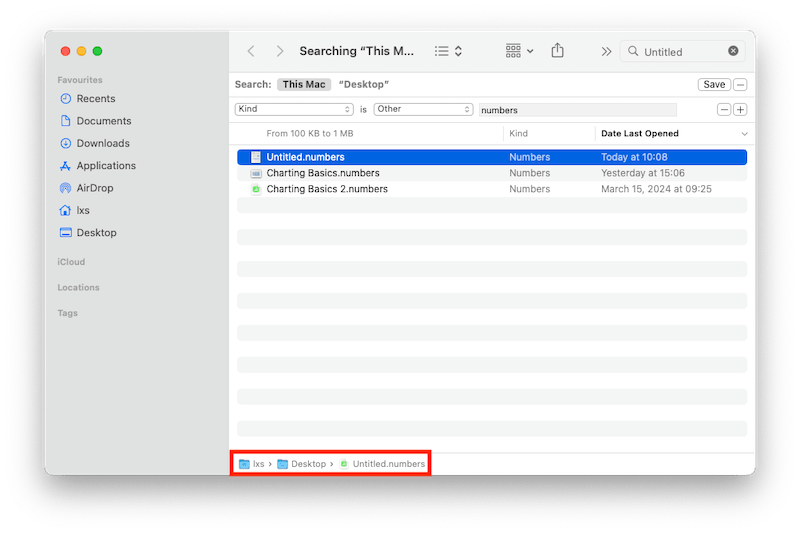
Task: Close the Finder window with red button
Action: click(x=65, y=51)
